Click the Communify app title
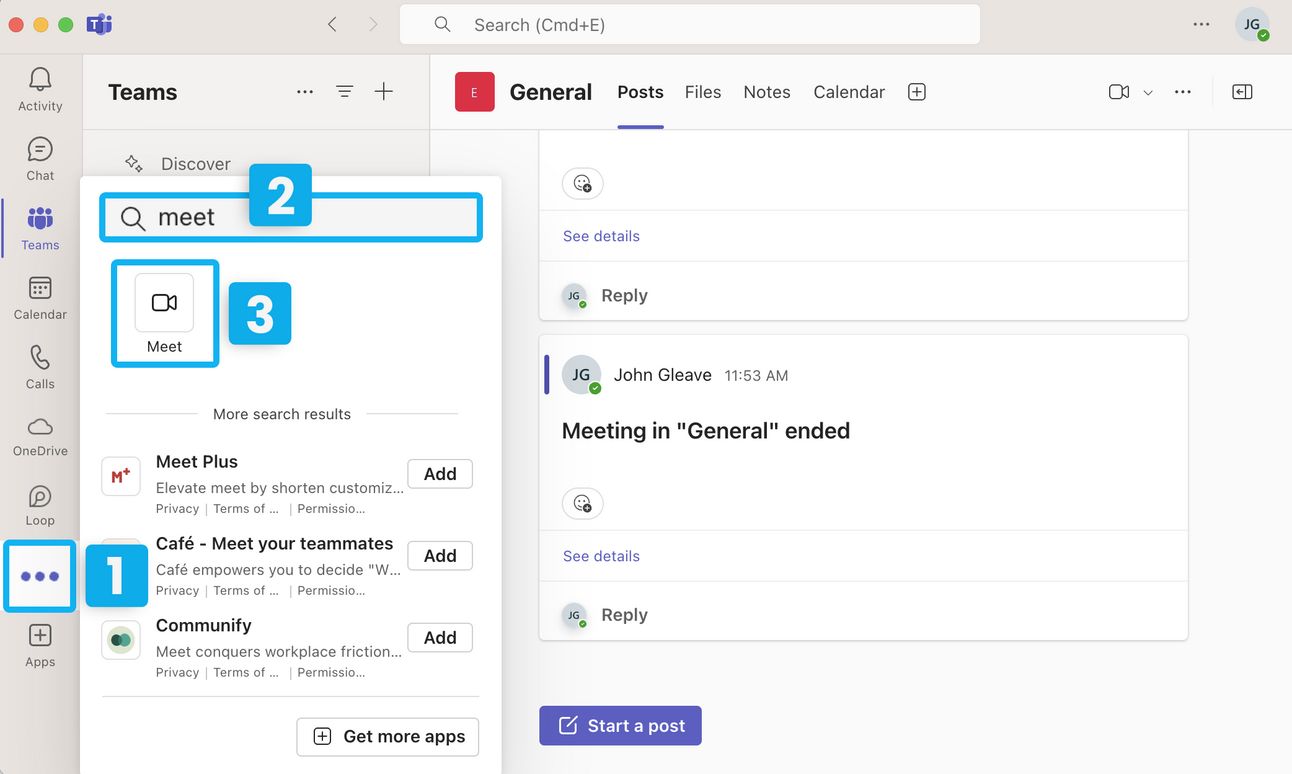Screen dimensions: 1292x774 click(x=204, y=626)
